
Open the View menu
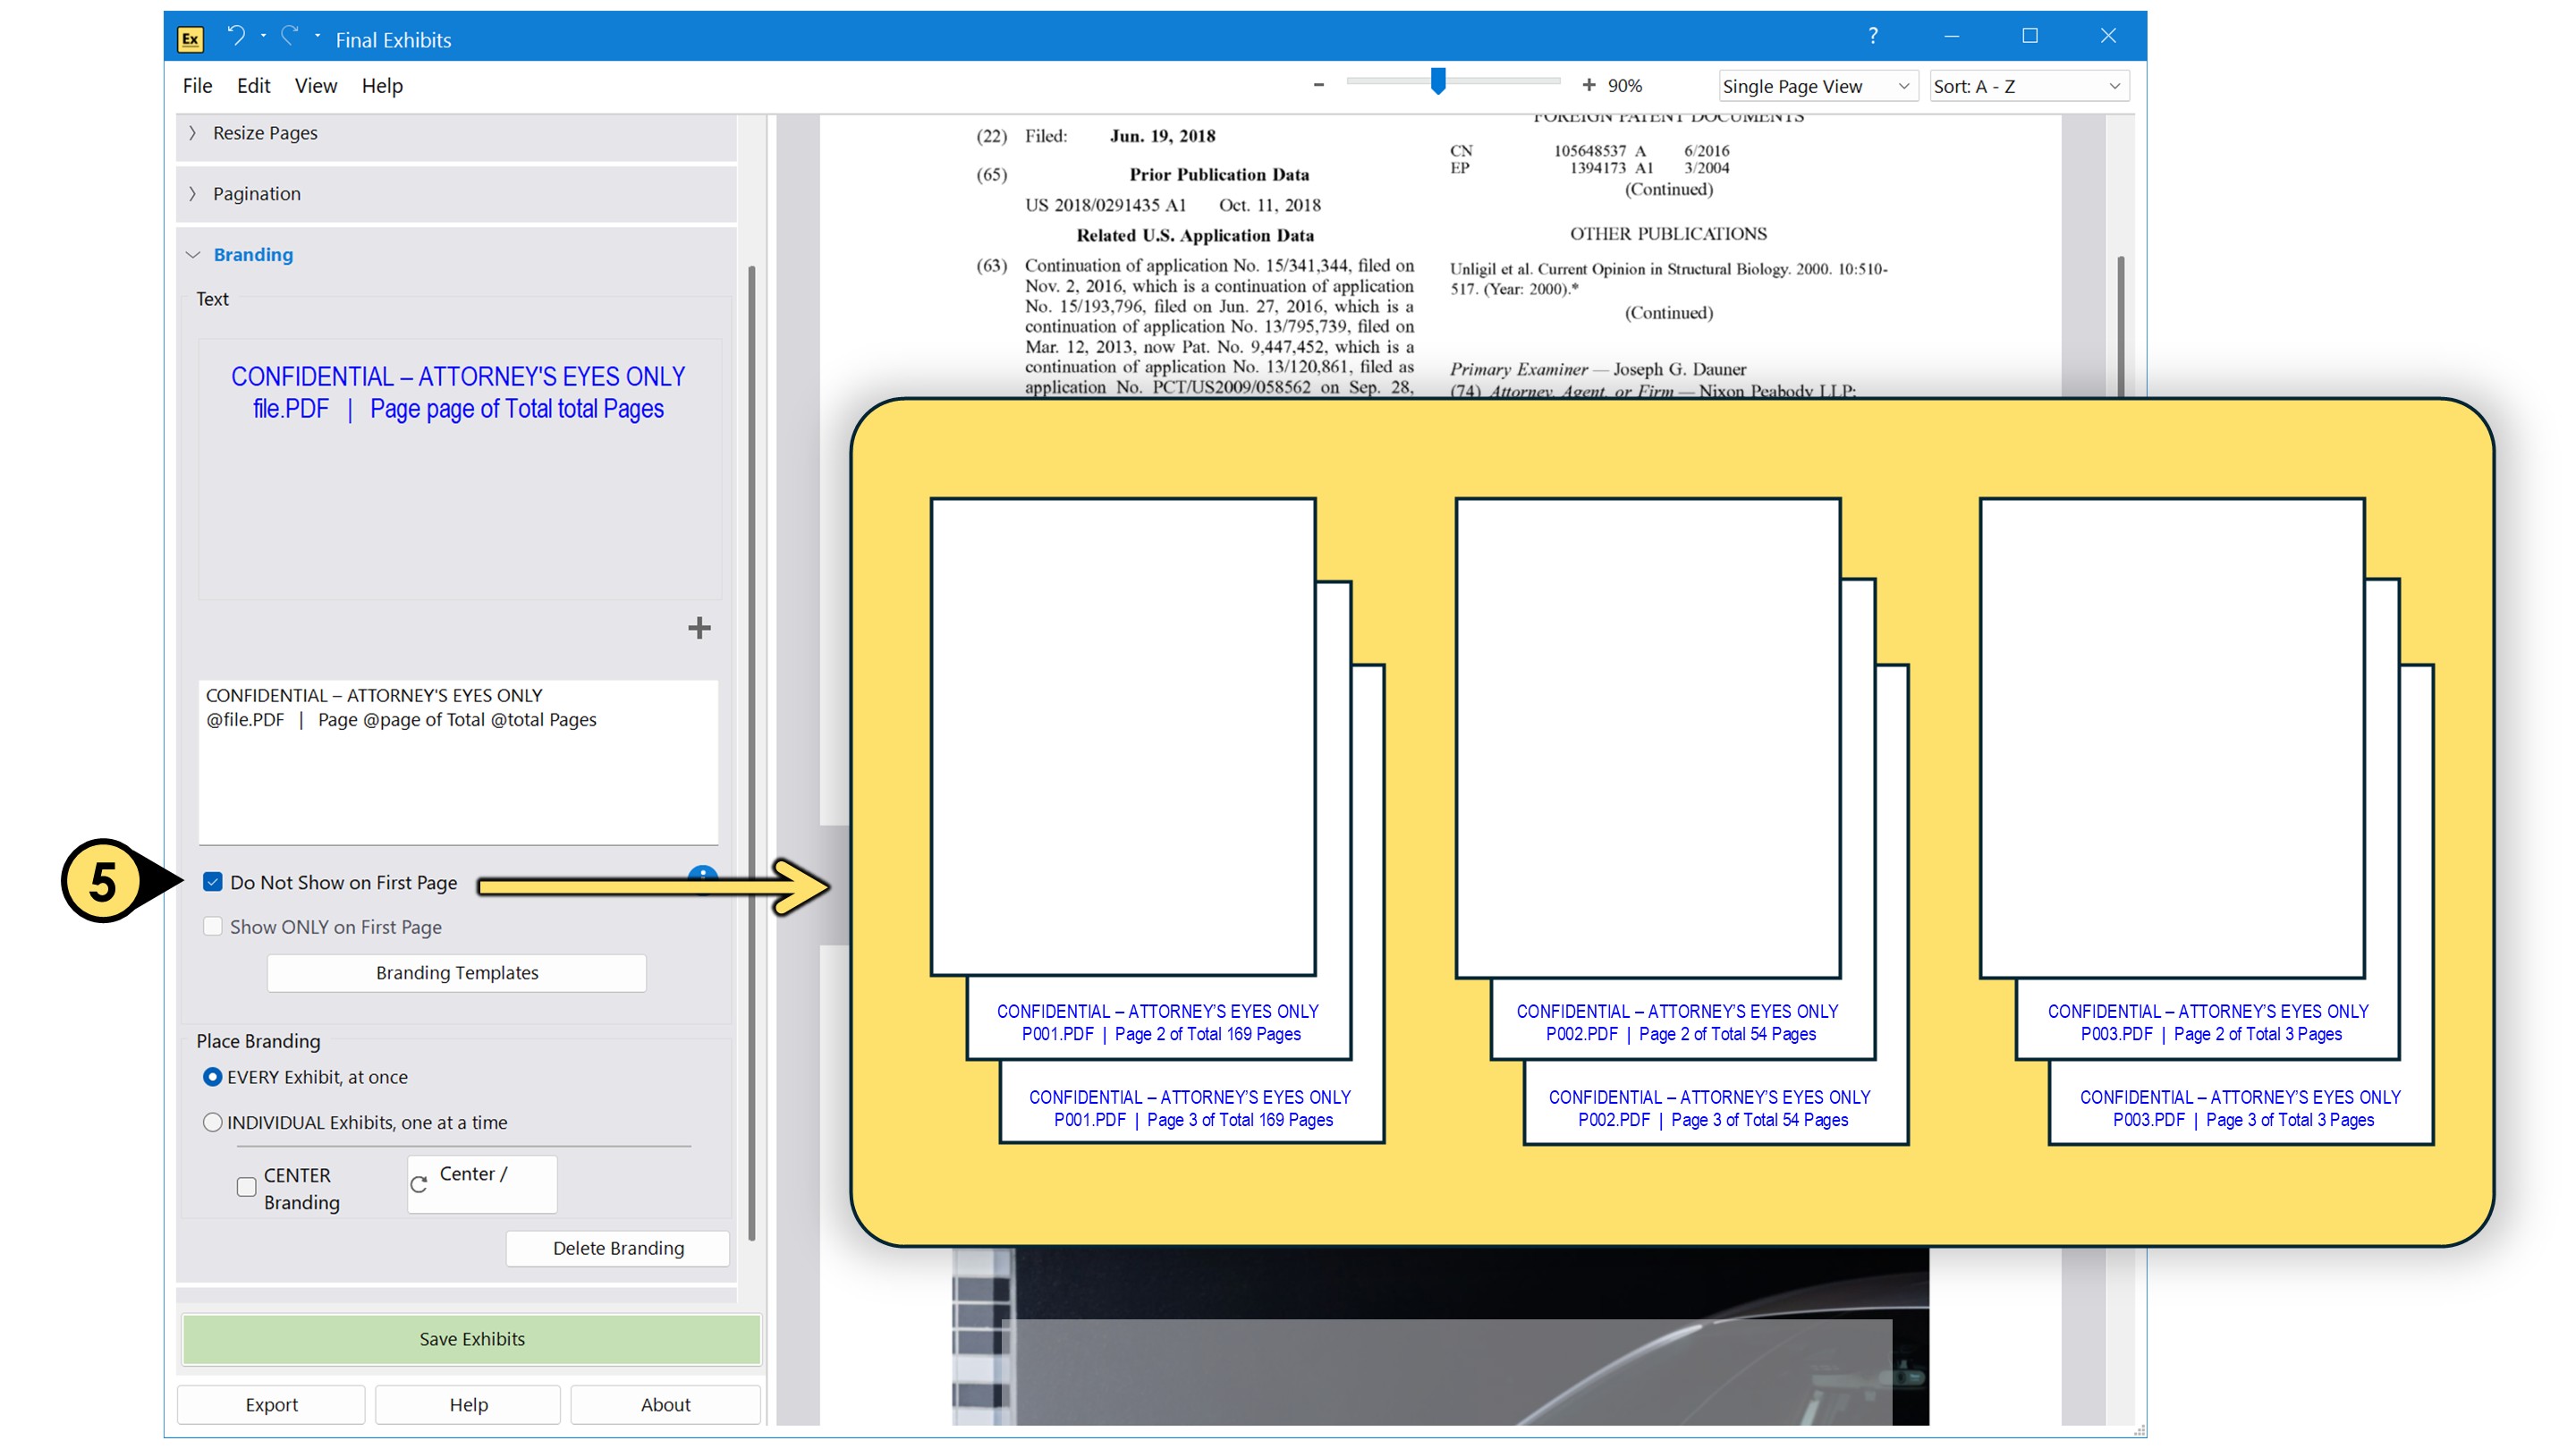click(315, 86)
